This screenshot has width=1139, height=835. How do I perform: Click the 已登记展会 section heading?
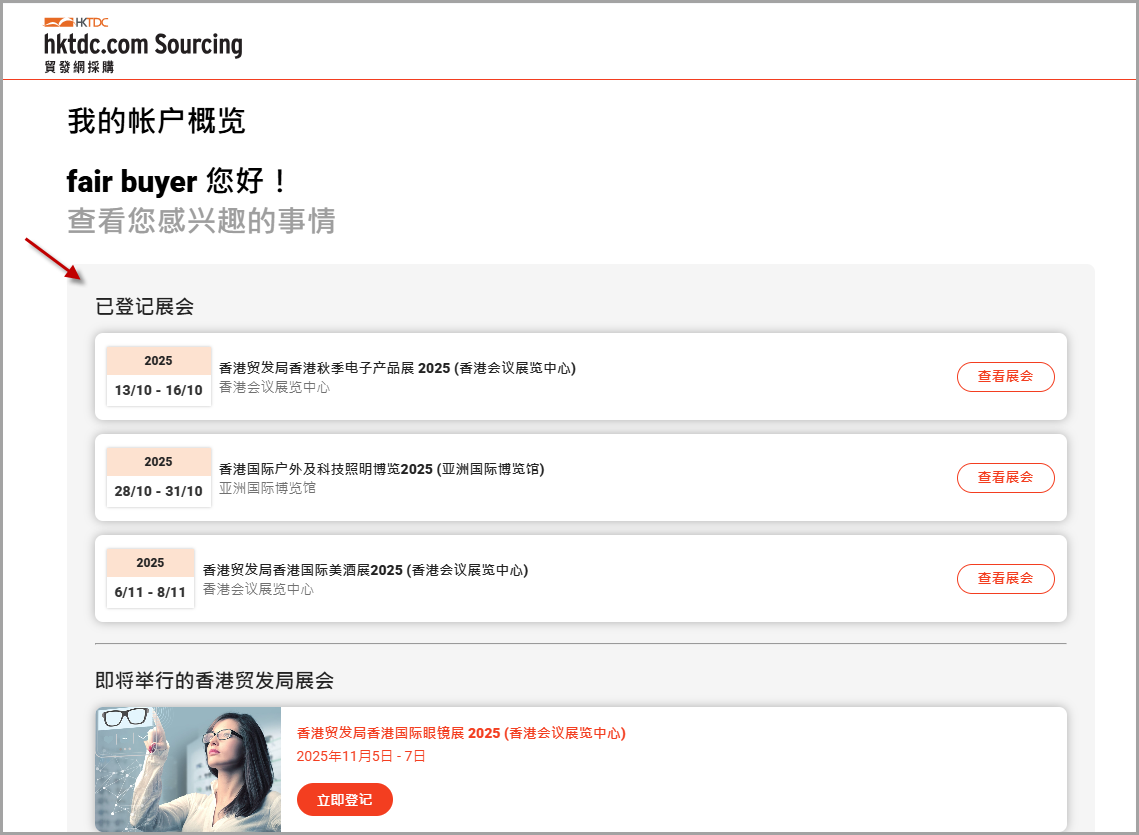coord(145,307)
